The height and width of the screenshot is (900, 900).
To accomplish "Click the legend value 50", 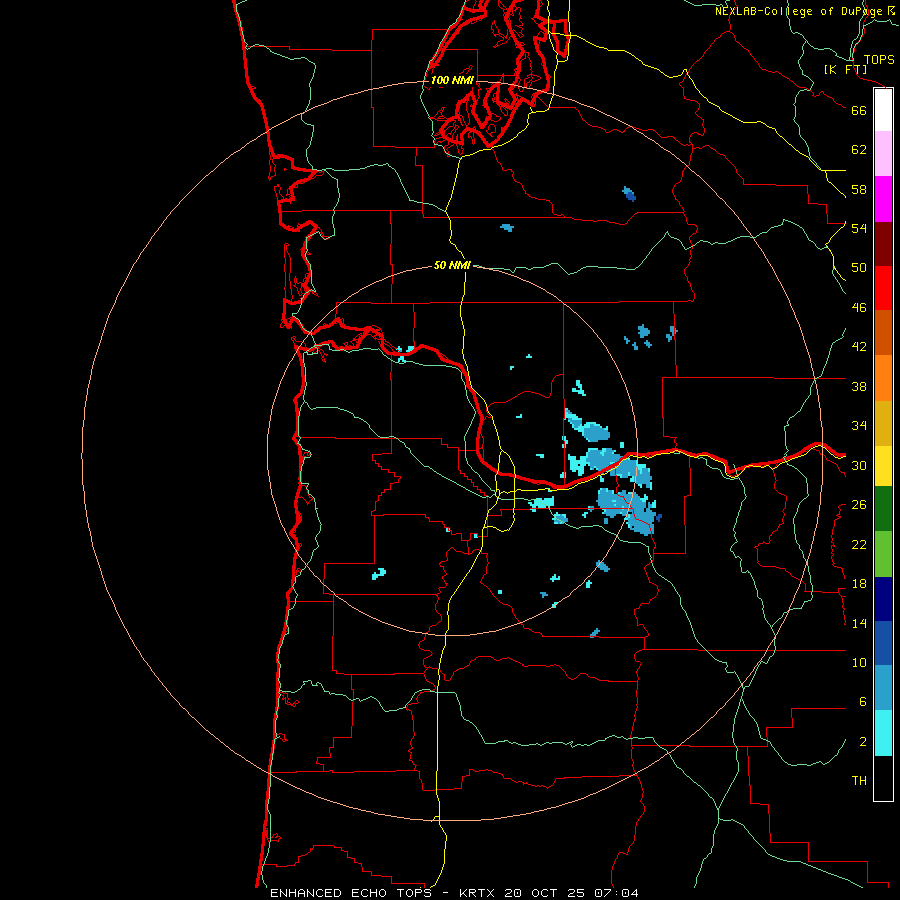I will 859,268.
